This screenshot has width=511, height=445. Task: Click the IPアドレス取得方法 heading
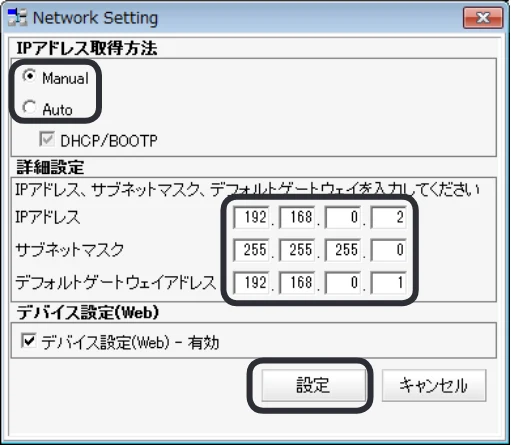click(x=87, y=48)
